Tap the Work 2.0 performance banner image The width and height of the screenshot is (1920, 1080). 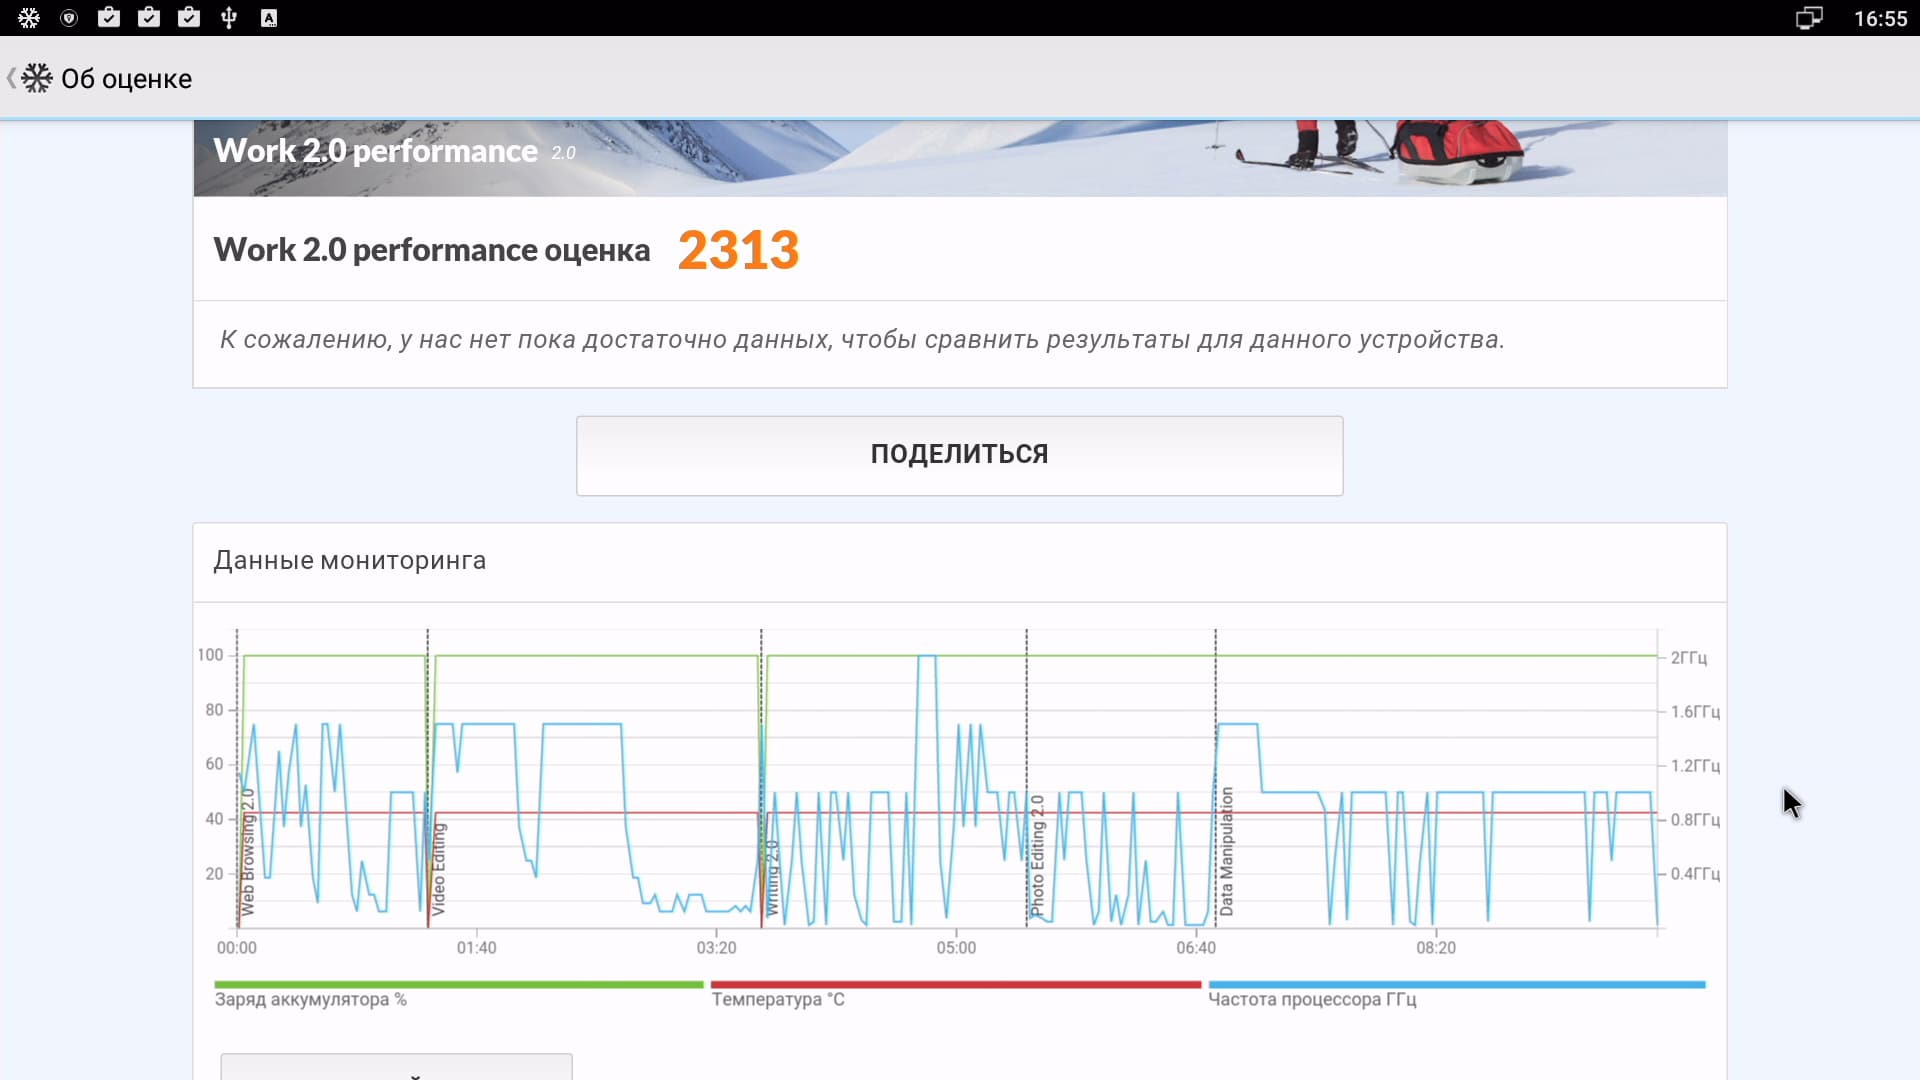[x=959, y=158]
